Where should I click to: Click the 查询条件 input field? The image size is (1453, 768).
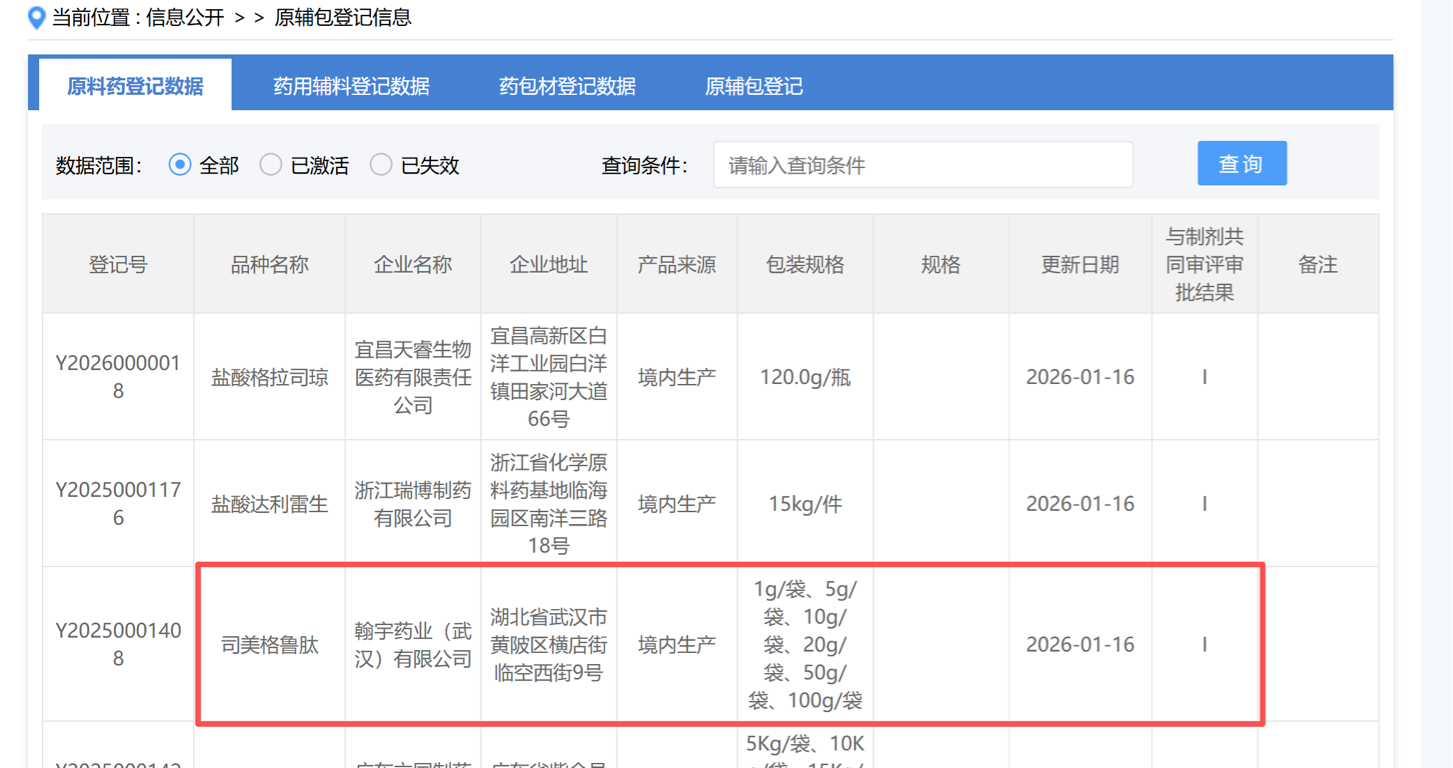tap(923, 165)
